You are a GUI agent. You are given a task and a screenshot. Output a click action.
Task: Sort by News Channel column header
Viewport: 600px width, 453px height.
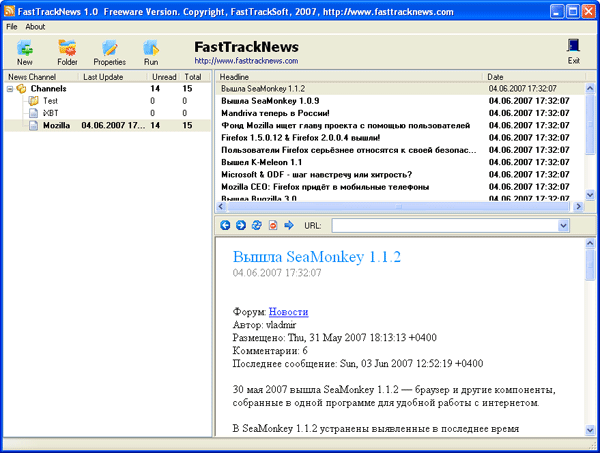tap(41, 77)
